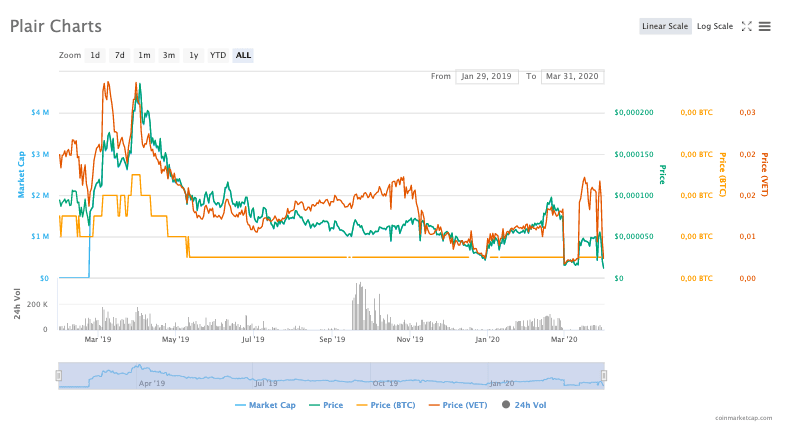The height and width of the screenshot is (441, 793).
Task: Grab the left navigator range handle
Action: click(x=58, y=375)
